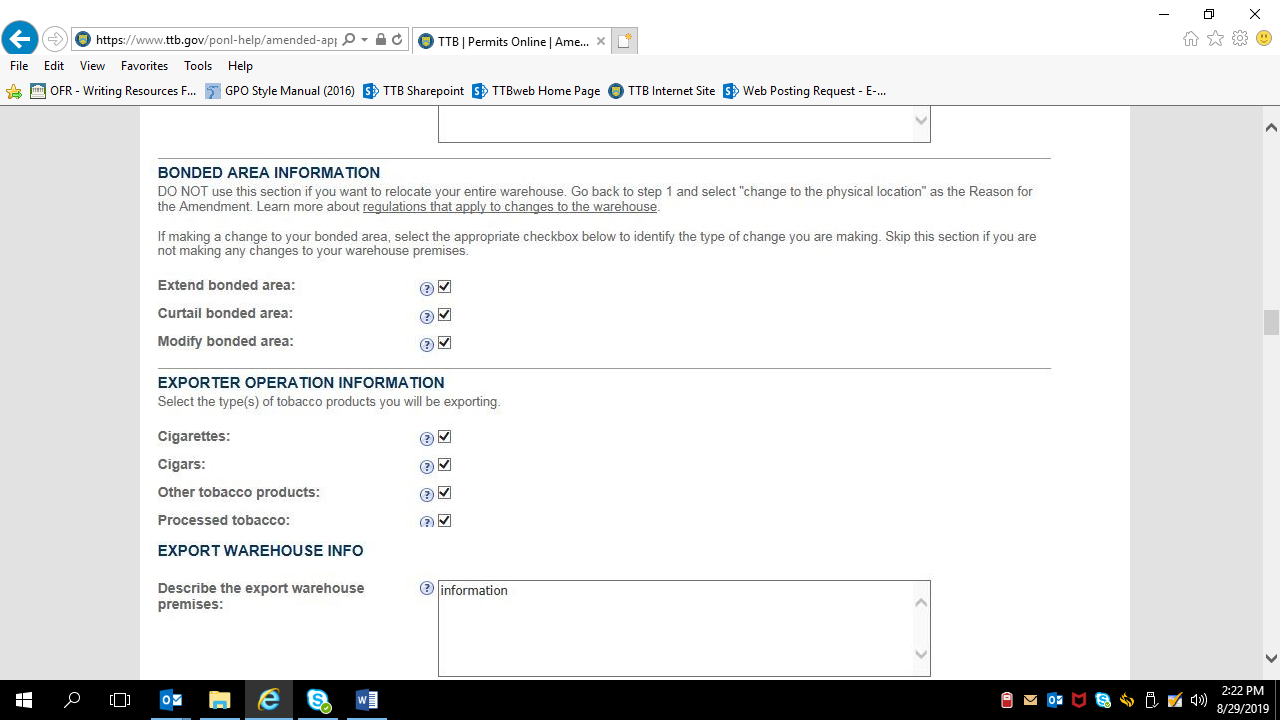Open the Favorites star icon at top right
Viewport: 1280px width, 720px height.
(1215, 39)
